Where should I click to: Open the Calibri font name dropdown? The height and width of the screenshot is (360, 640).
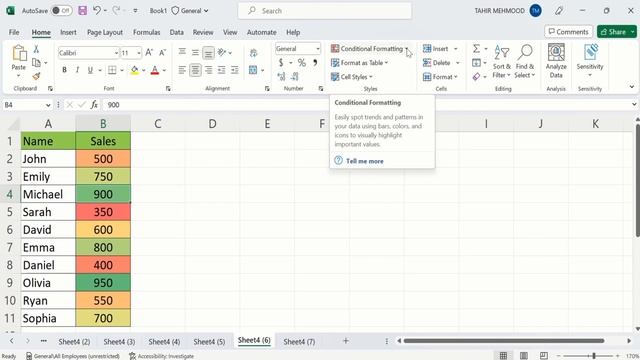click(116, 53)
